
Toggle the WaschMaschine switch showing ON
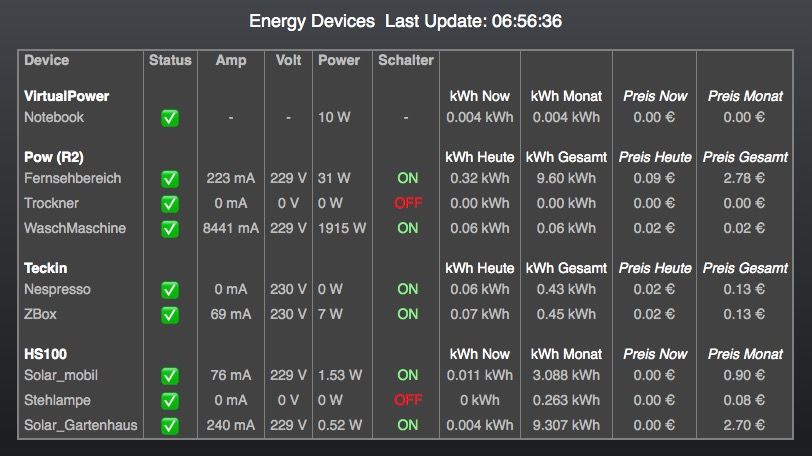click(408, 228)
